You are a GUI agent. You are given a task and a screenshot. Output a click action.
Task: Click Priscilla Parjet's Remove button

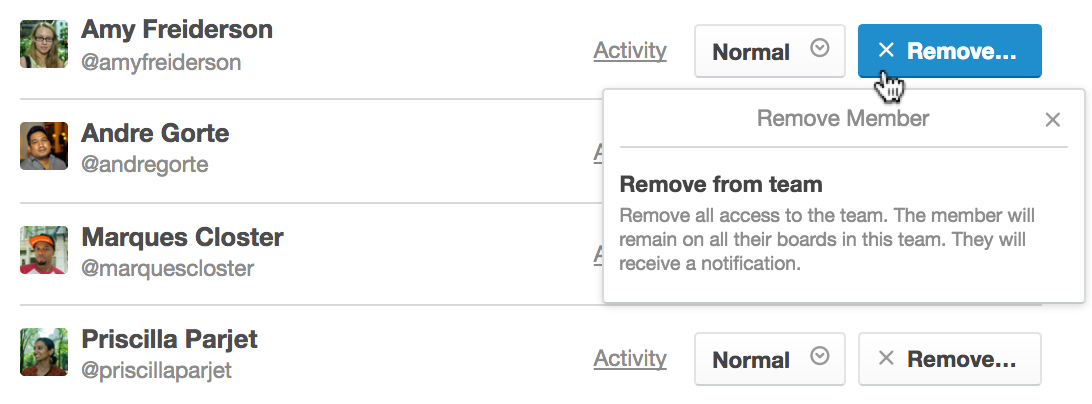click(950, 359)
